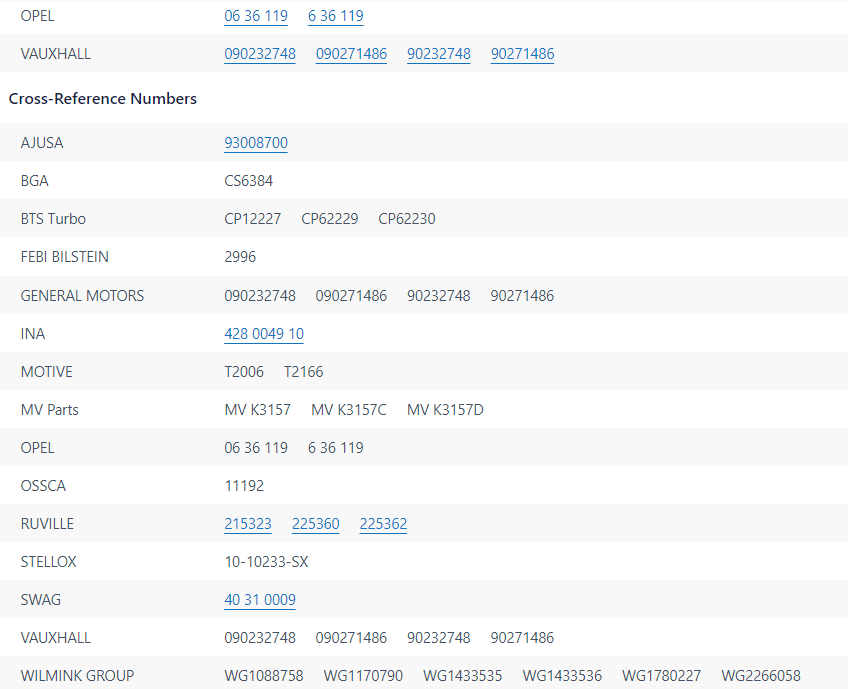
Task: Follow RUVILLE link 215323
Action: pyautogui.click(x=248, y=524)
